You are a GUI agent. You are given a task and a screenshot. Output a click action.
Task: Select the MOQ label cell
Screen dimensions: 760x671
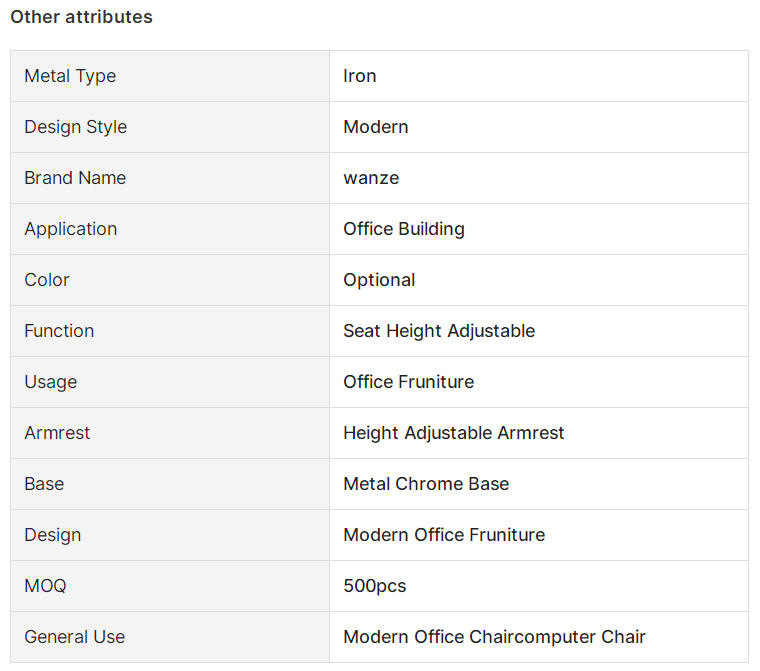point(170,586)
